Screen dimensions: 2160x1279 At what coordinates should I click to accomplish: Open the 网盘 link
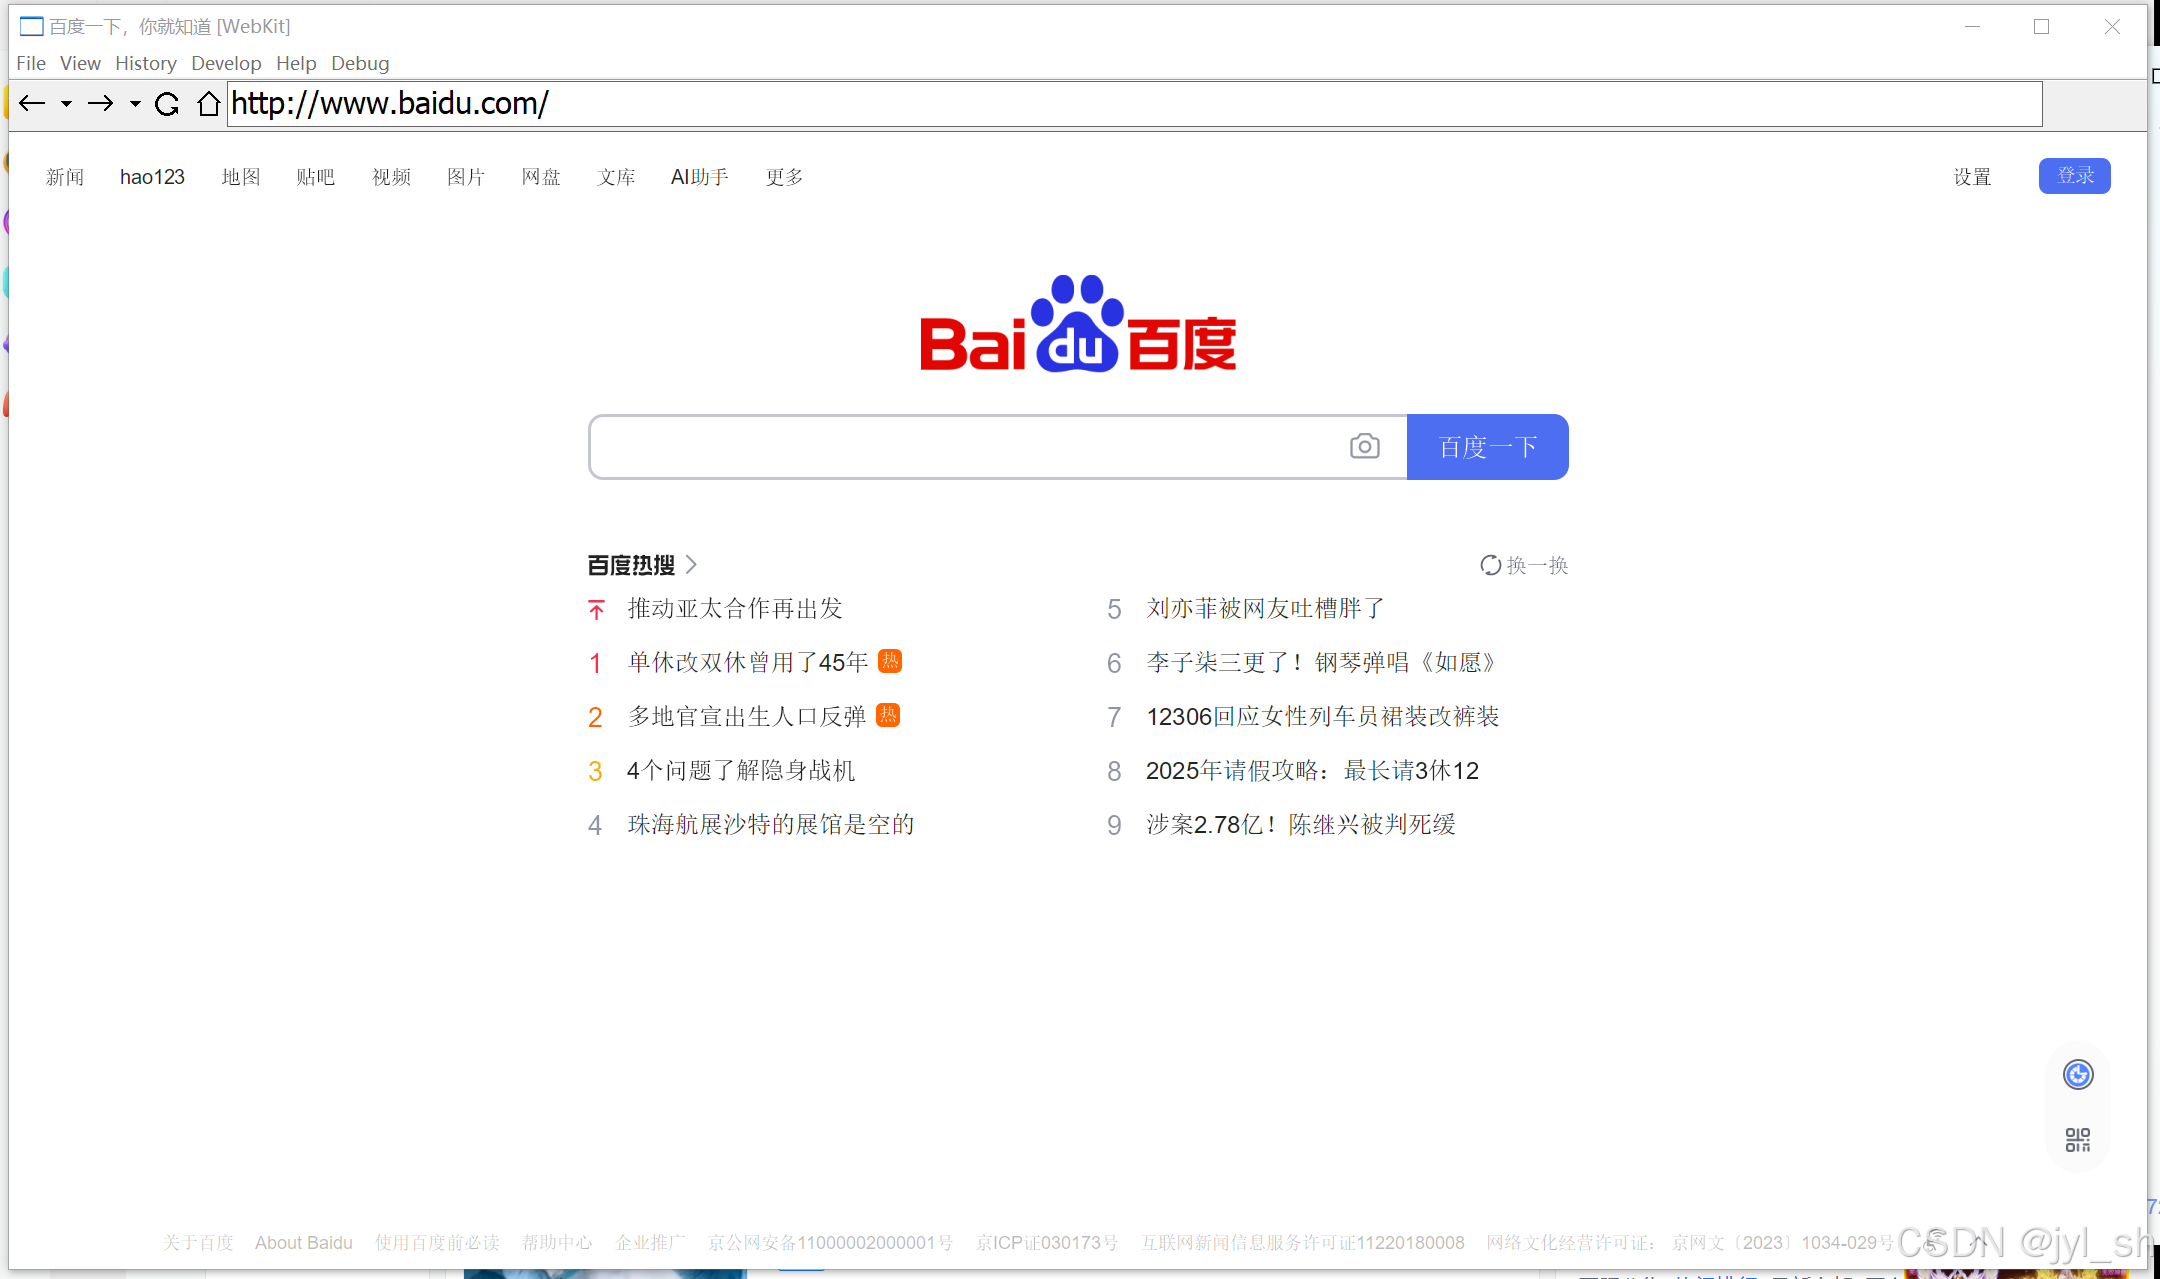pyautogui.click(x=541, y=177)
